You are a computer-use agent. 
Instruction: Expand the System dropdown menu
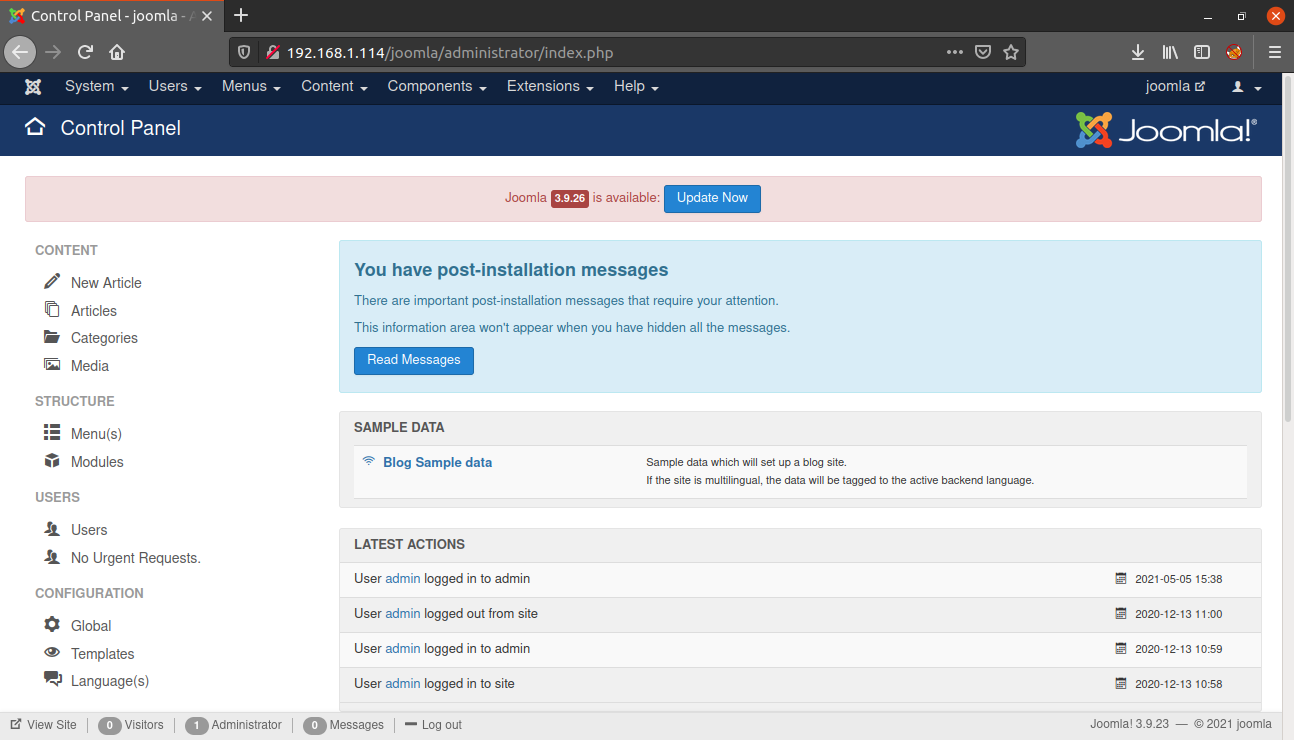[97, 87]
